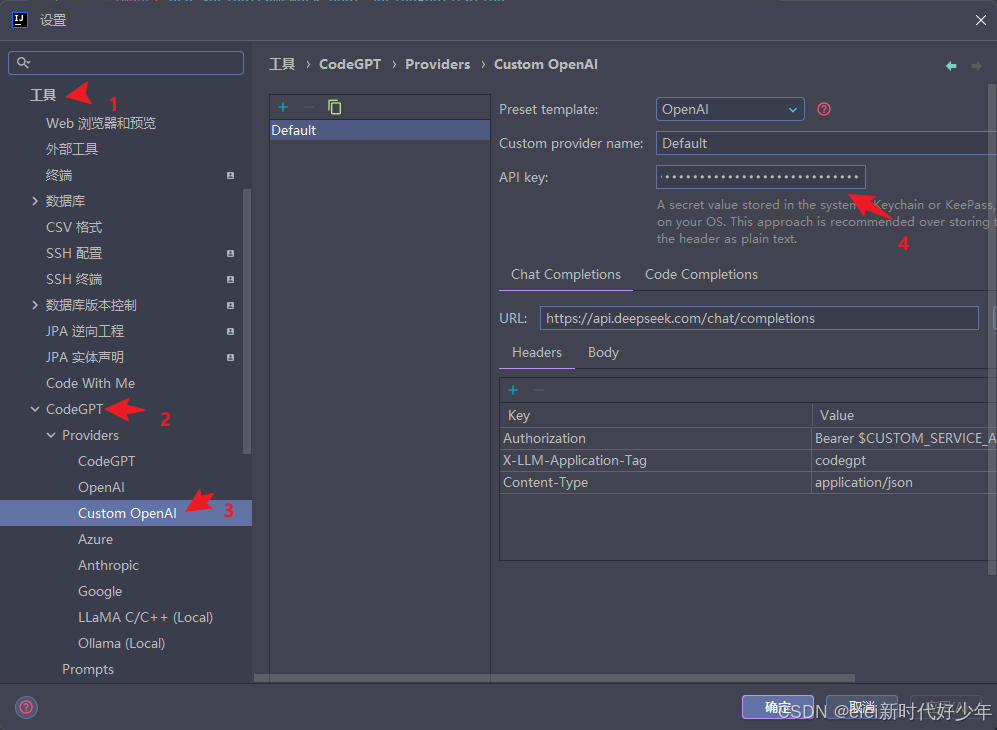Select Ollama (Local) provider
The height and width of the screenshot is (730, 997).
pyautogui.click(x=121, y=644)
